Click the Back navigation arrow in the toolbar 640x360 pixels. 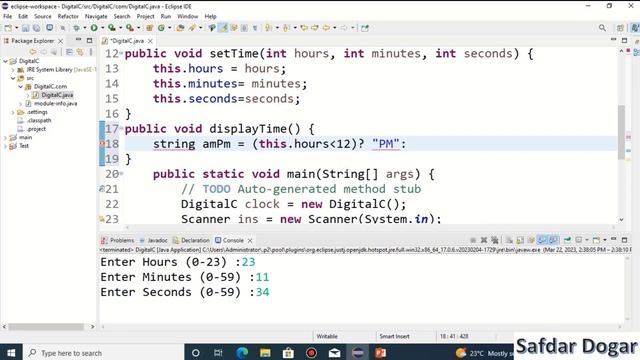click(x=326, y=28)
